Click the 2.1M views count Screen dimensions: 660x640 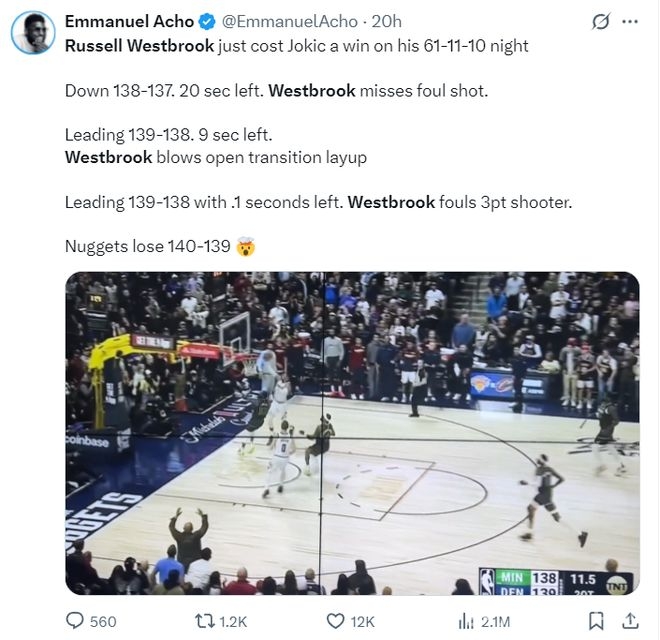point(495,621)
